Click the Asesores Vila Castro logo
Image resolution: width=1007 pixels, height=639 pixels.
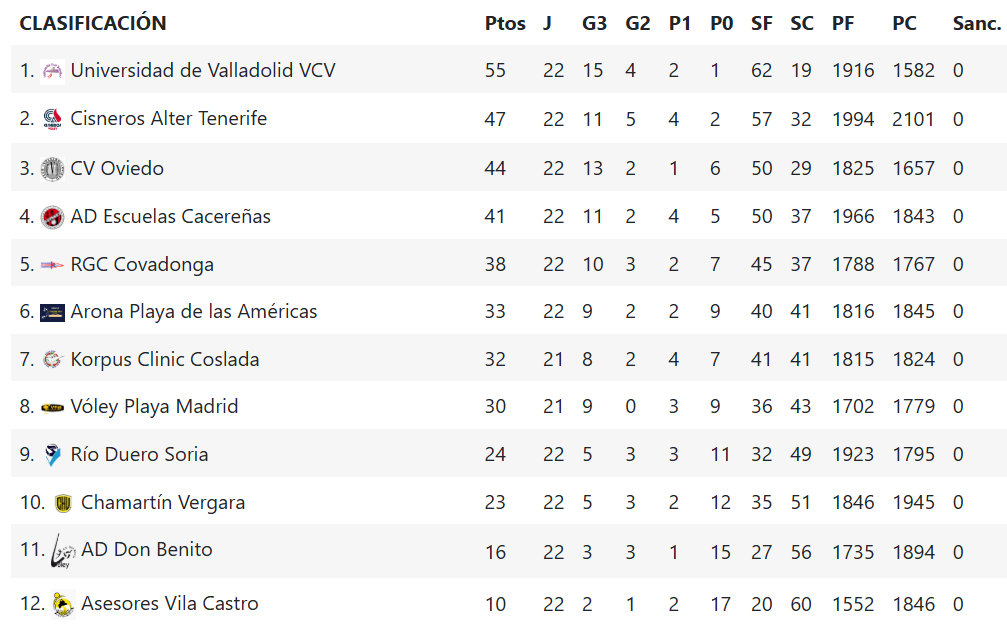[x=63, y=604]
